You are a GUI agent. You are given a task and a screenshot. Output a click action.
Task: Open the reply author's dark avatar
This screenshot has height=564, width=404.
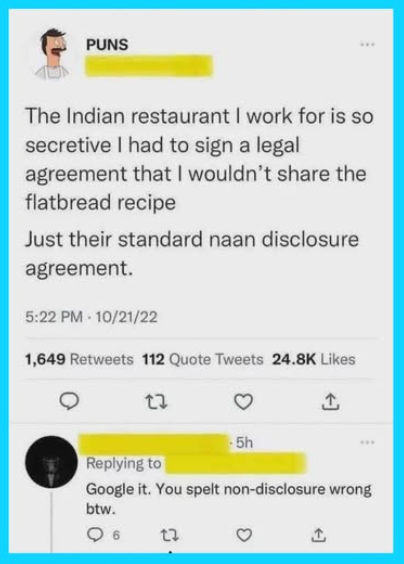(x=51, y=462)
